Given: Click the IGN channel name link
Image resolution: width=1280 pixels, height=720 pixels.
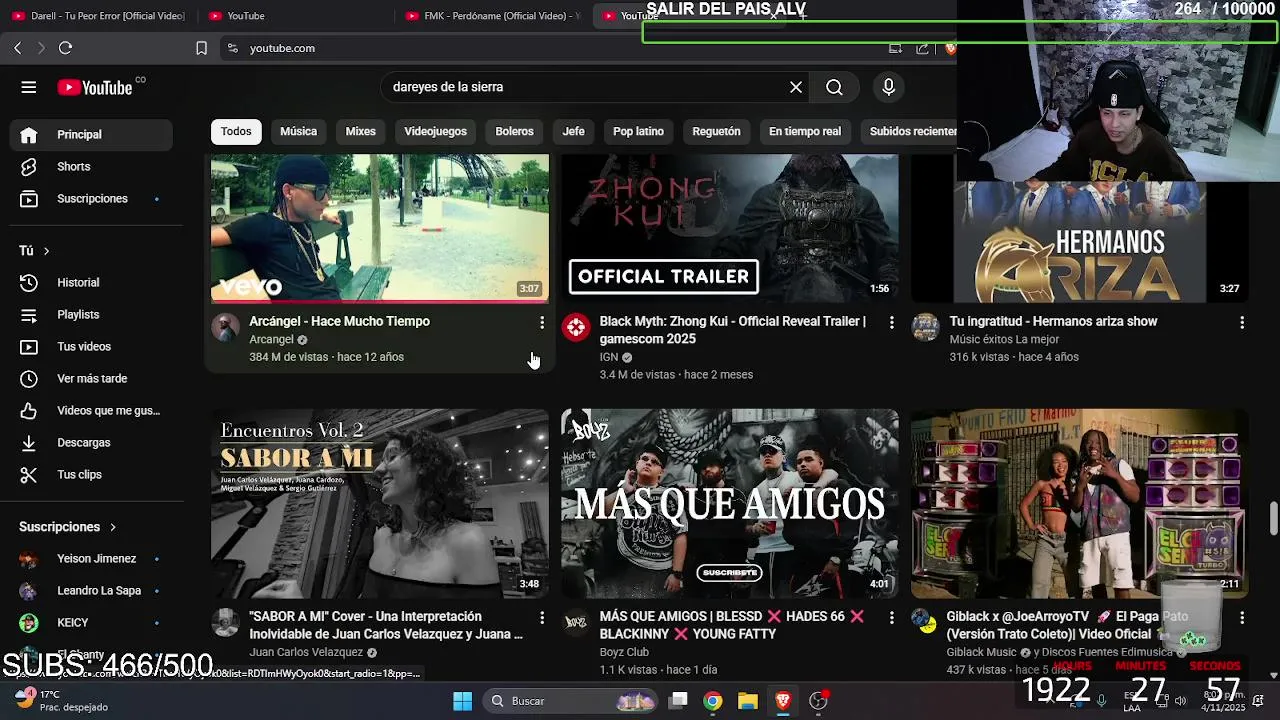Looking at the screenshot, I should point(609,357).
